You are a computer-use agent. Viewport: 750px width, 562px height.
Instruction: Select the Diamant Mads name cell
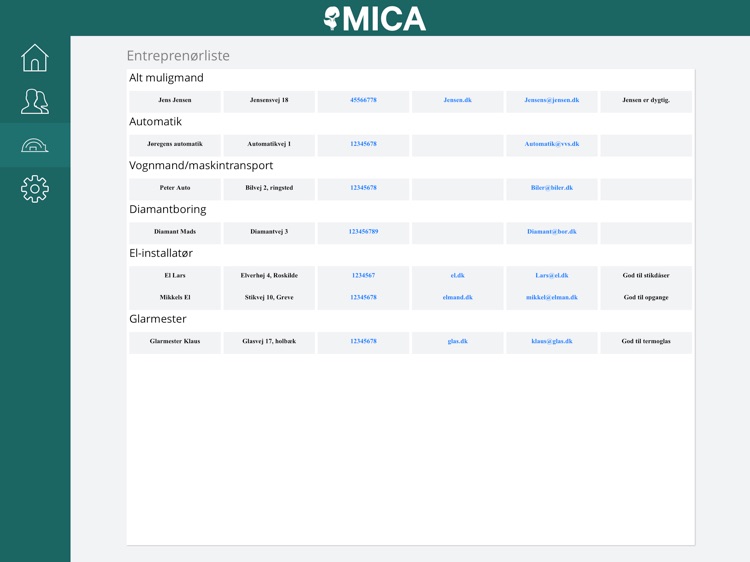click(175, 233)
